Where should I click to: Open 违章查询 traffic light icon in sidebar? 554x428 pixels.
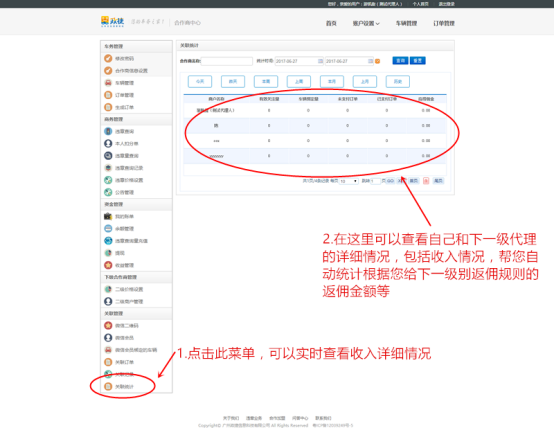click(x=108, y=131)
